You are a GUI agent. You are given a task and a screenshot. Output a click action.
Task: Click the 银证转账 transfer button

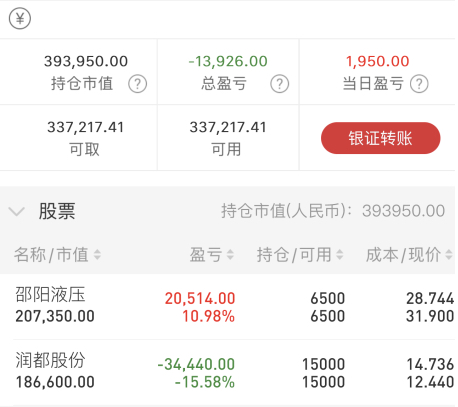pos(380,138)
